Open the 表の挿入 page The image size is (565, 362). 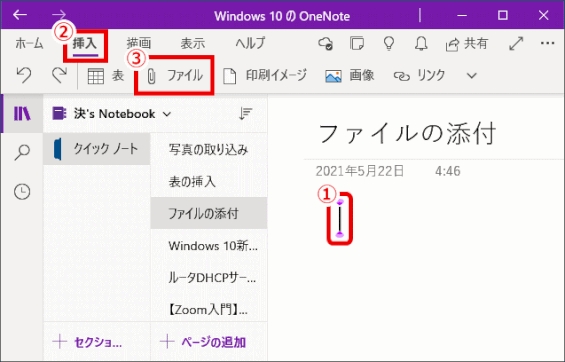click(209, 181)
